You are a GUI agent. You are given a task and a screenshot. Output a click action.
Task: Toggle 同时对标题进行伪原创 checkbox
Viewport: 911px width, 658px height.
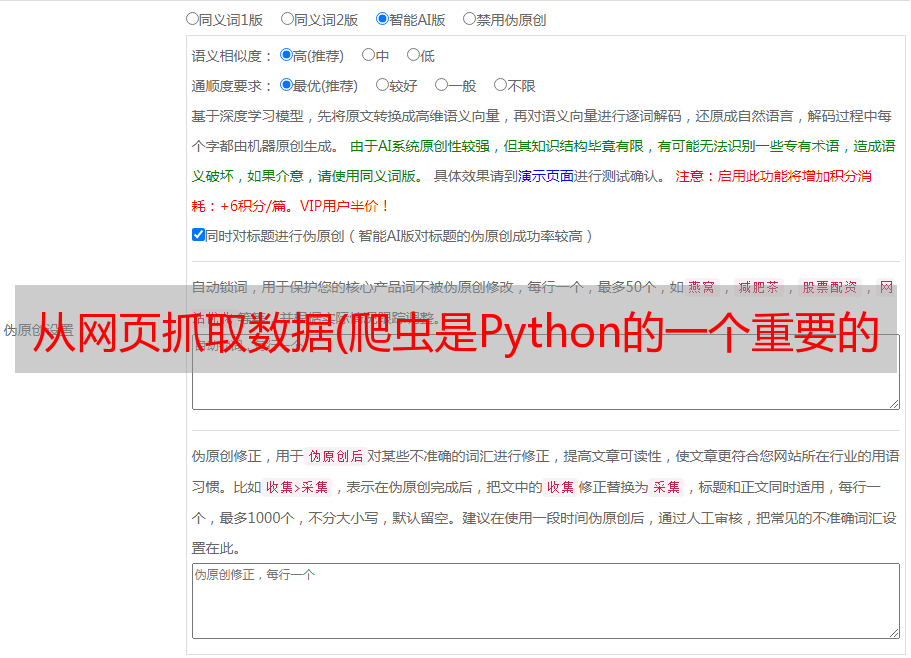198,235
